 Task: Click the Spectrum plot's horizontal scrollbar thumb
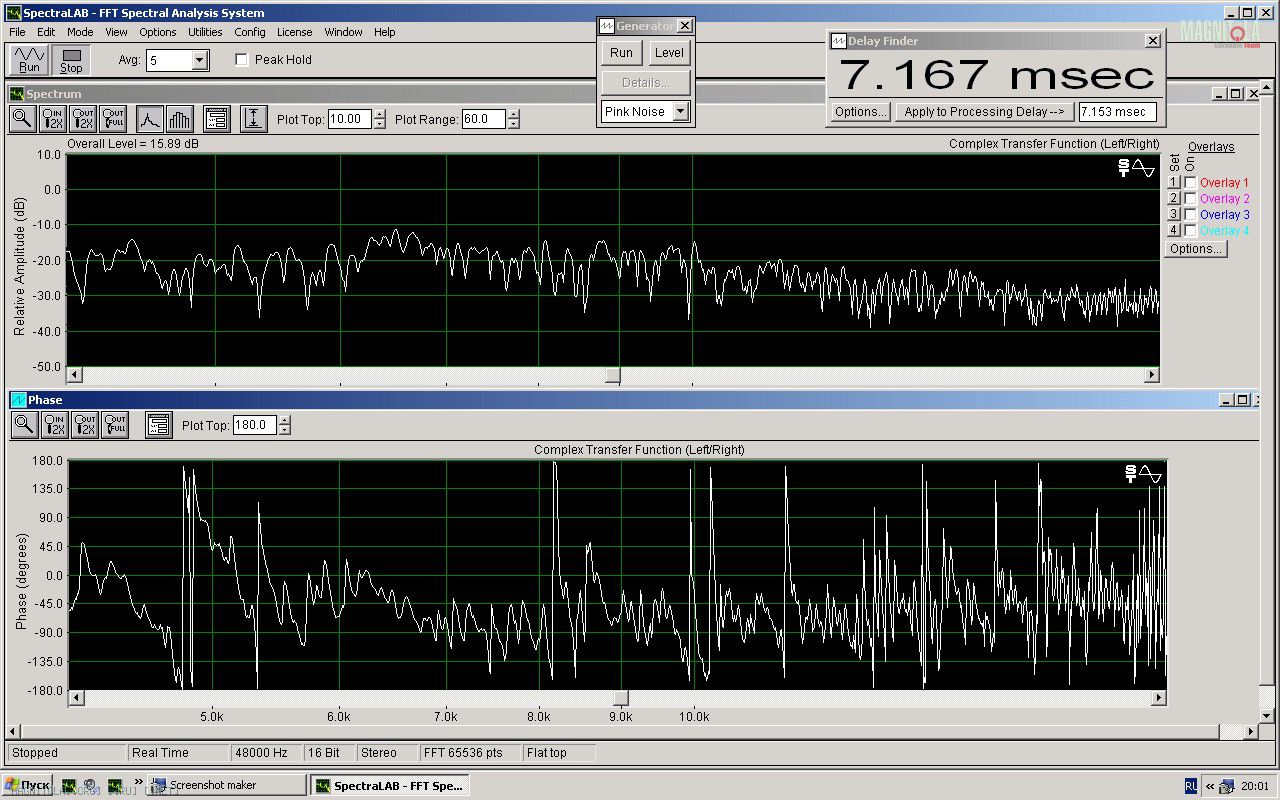[x=612, y=375]
